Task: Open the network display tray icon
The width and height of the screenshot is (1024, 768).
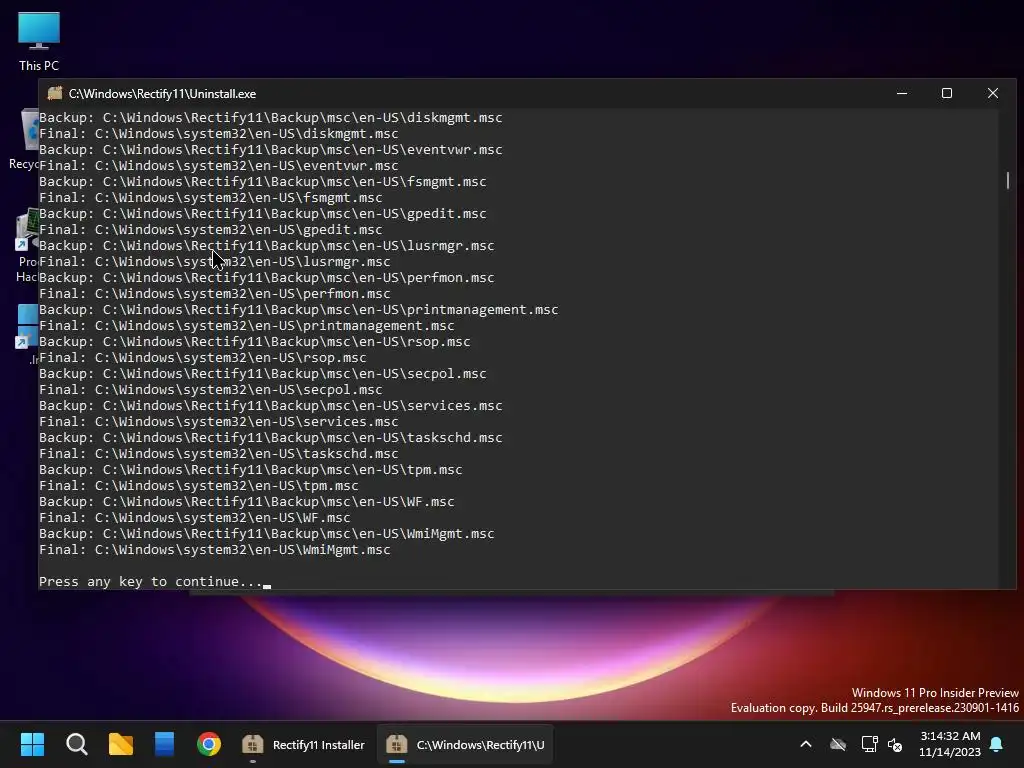Action: click(x=869, y=744)
